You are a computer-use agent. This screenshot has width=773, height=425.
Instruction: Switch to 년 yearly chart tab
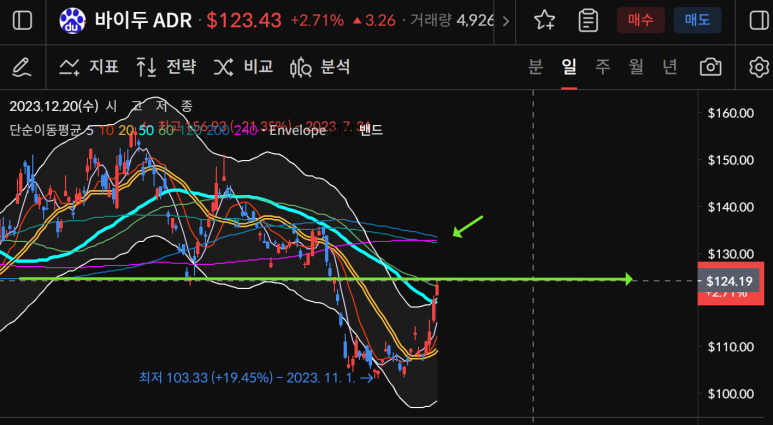click(669, 67)
